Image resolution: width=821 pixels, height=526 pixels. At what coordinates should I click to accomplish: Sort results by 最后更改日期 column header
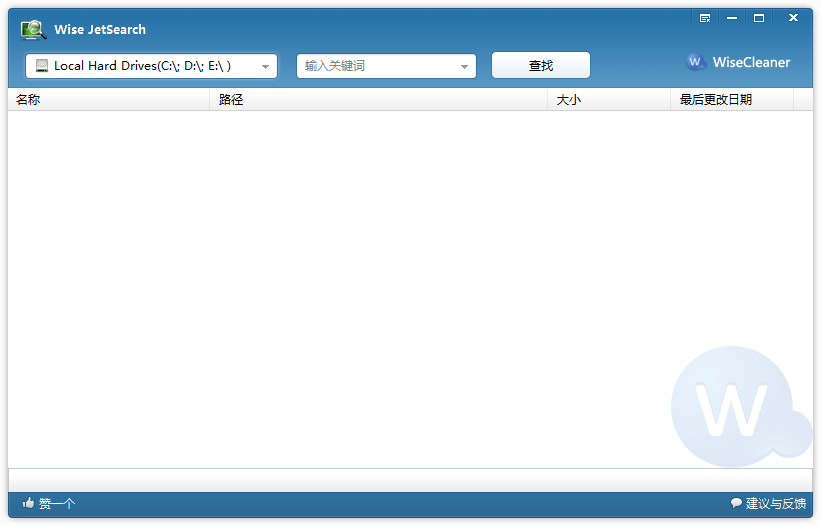click(732, 99)
